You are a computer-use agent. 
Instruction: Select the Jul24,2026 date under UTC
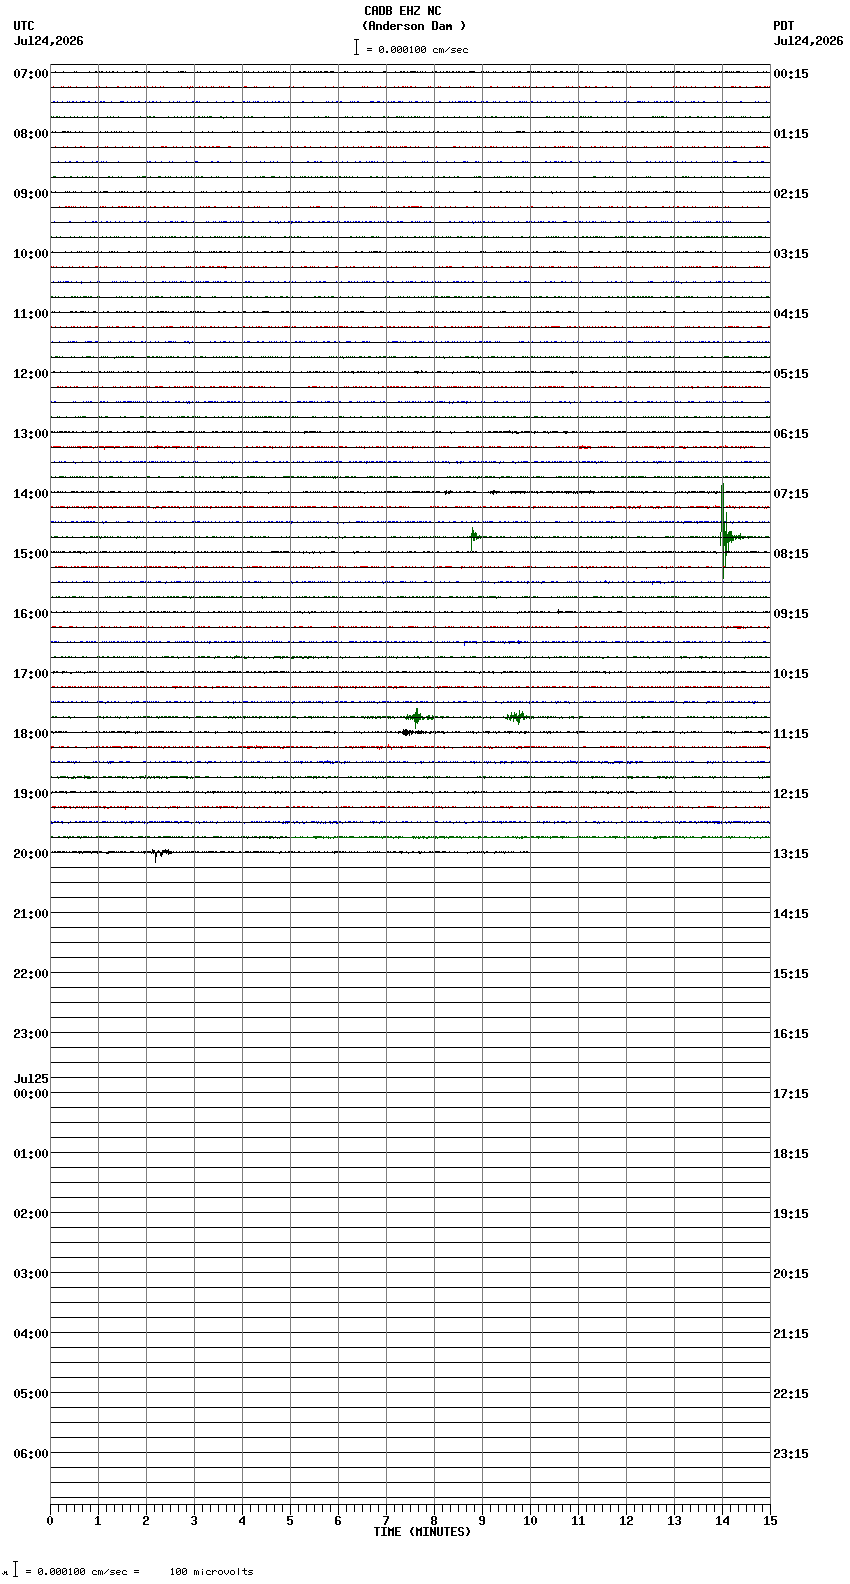pyautogui.click(x=49, y=41)
